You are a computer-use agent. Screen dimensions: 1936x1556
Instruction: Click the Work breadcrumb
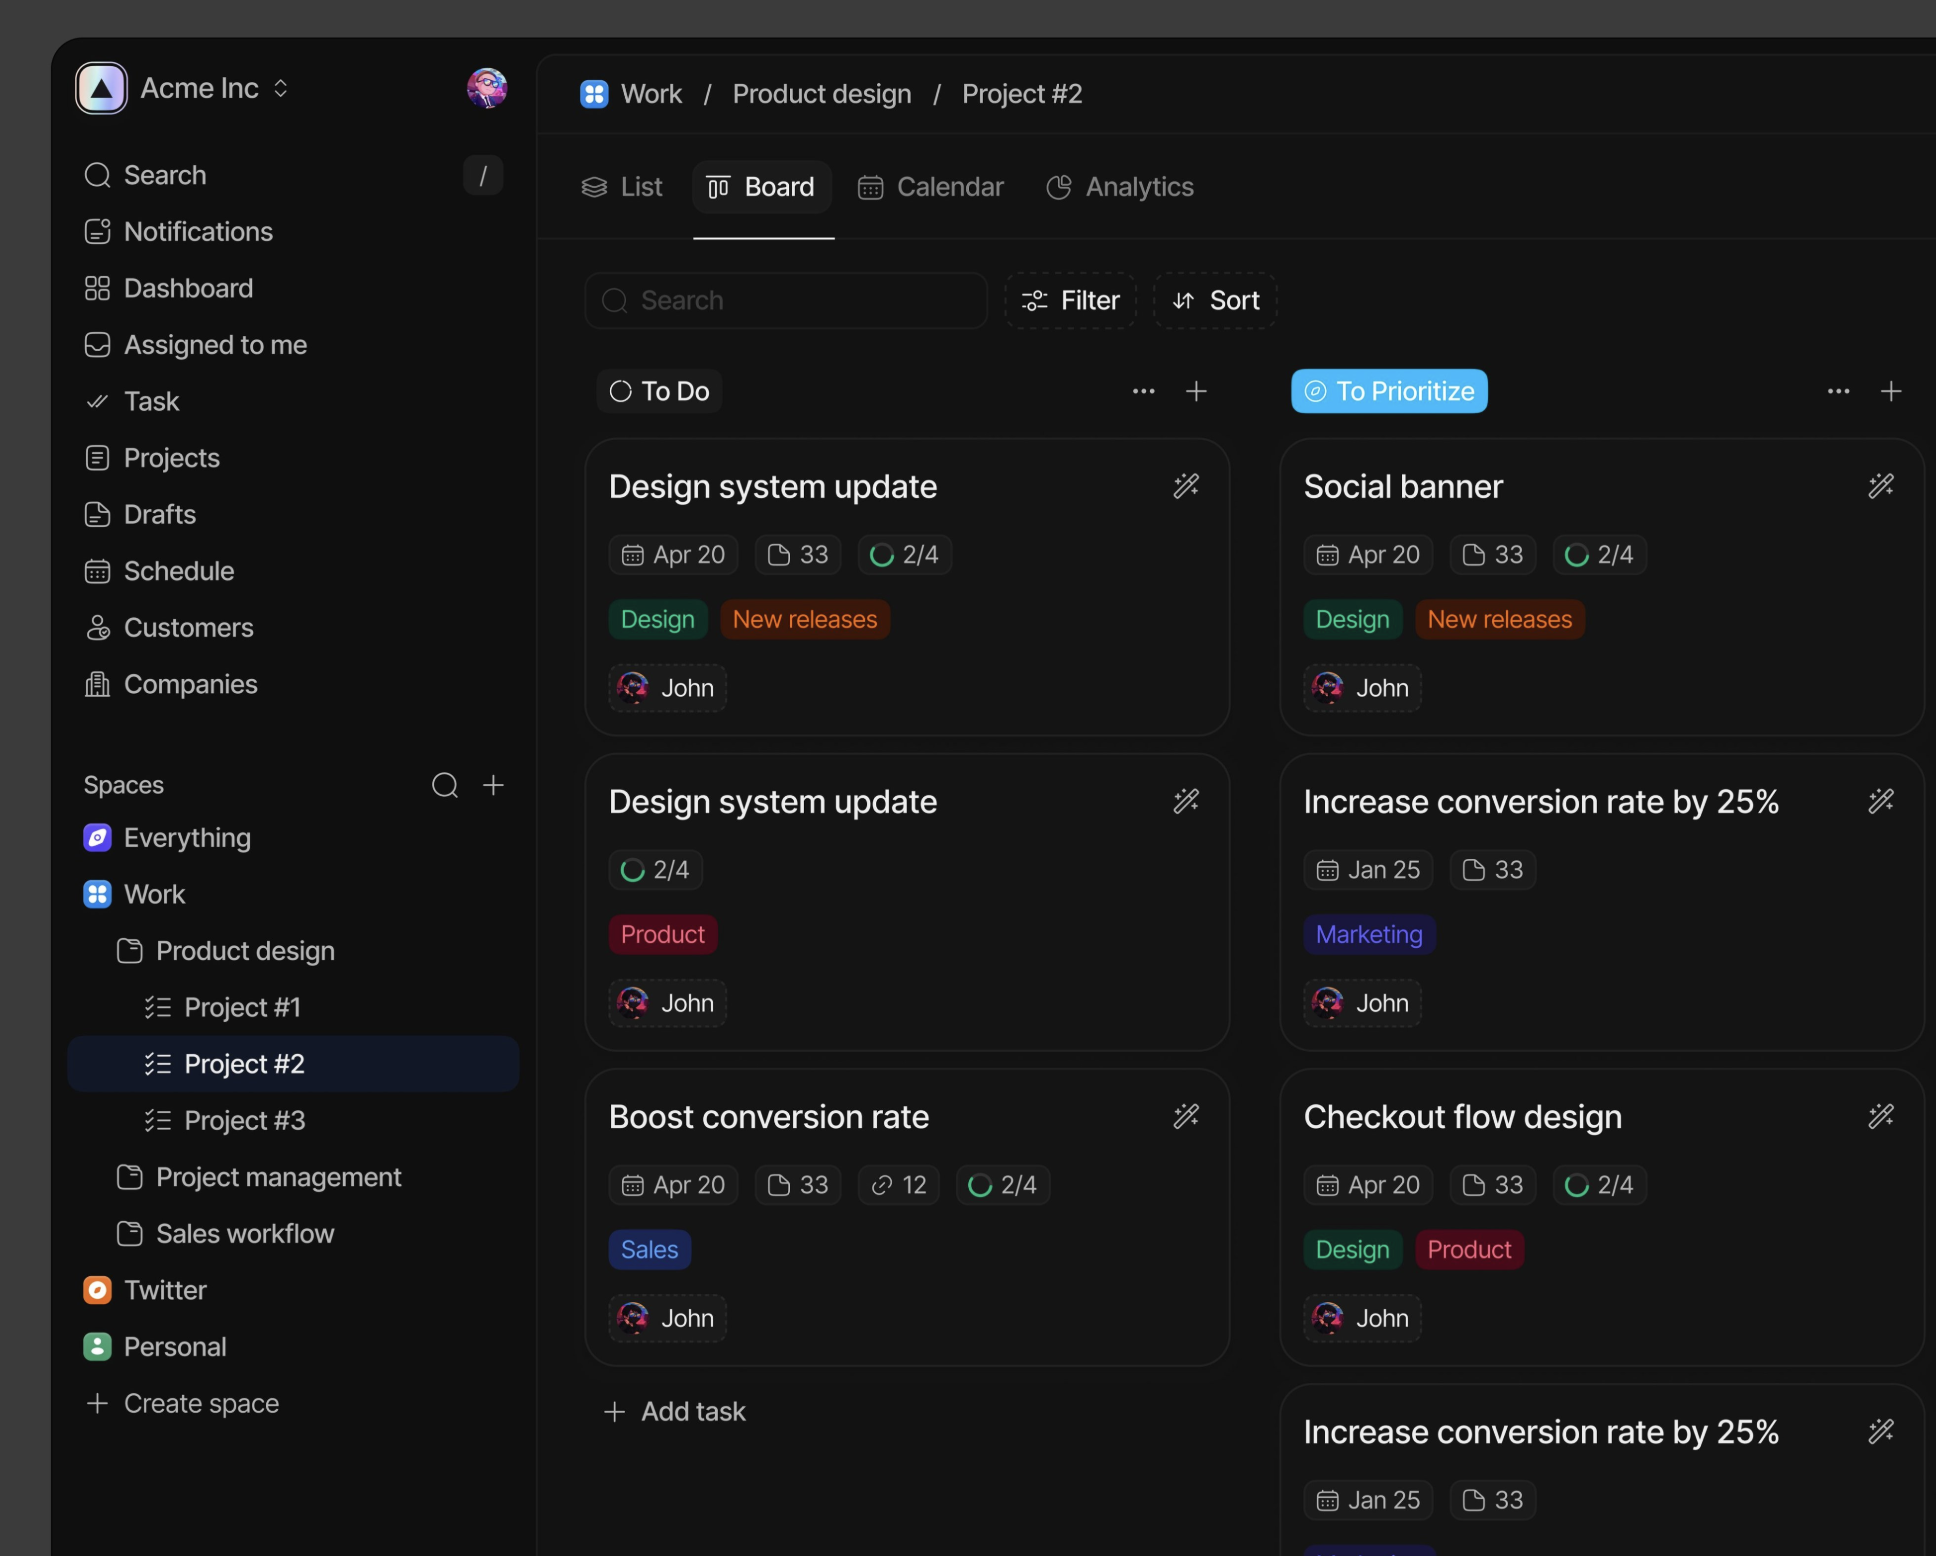[631, 94]
